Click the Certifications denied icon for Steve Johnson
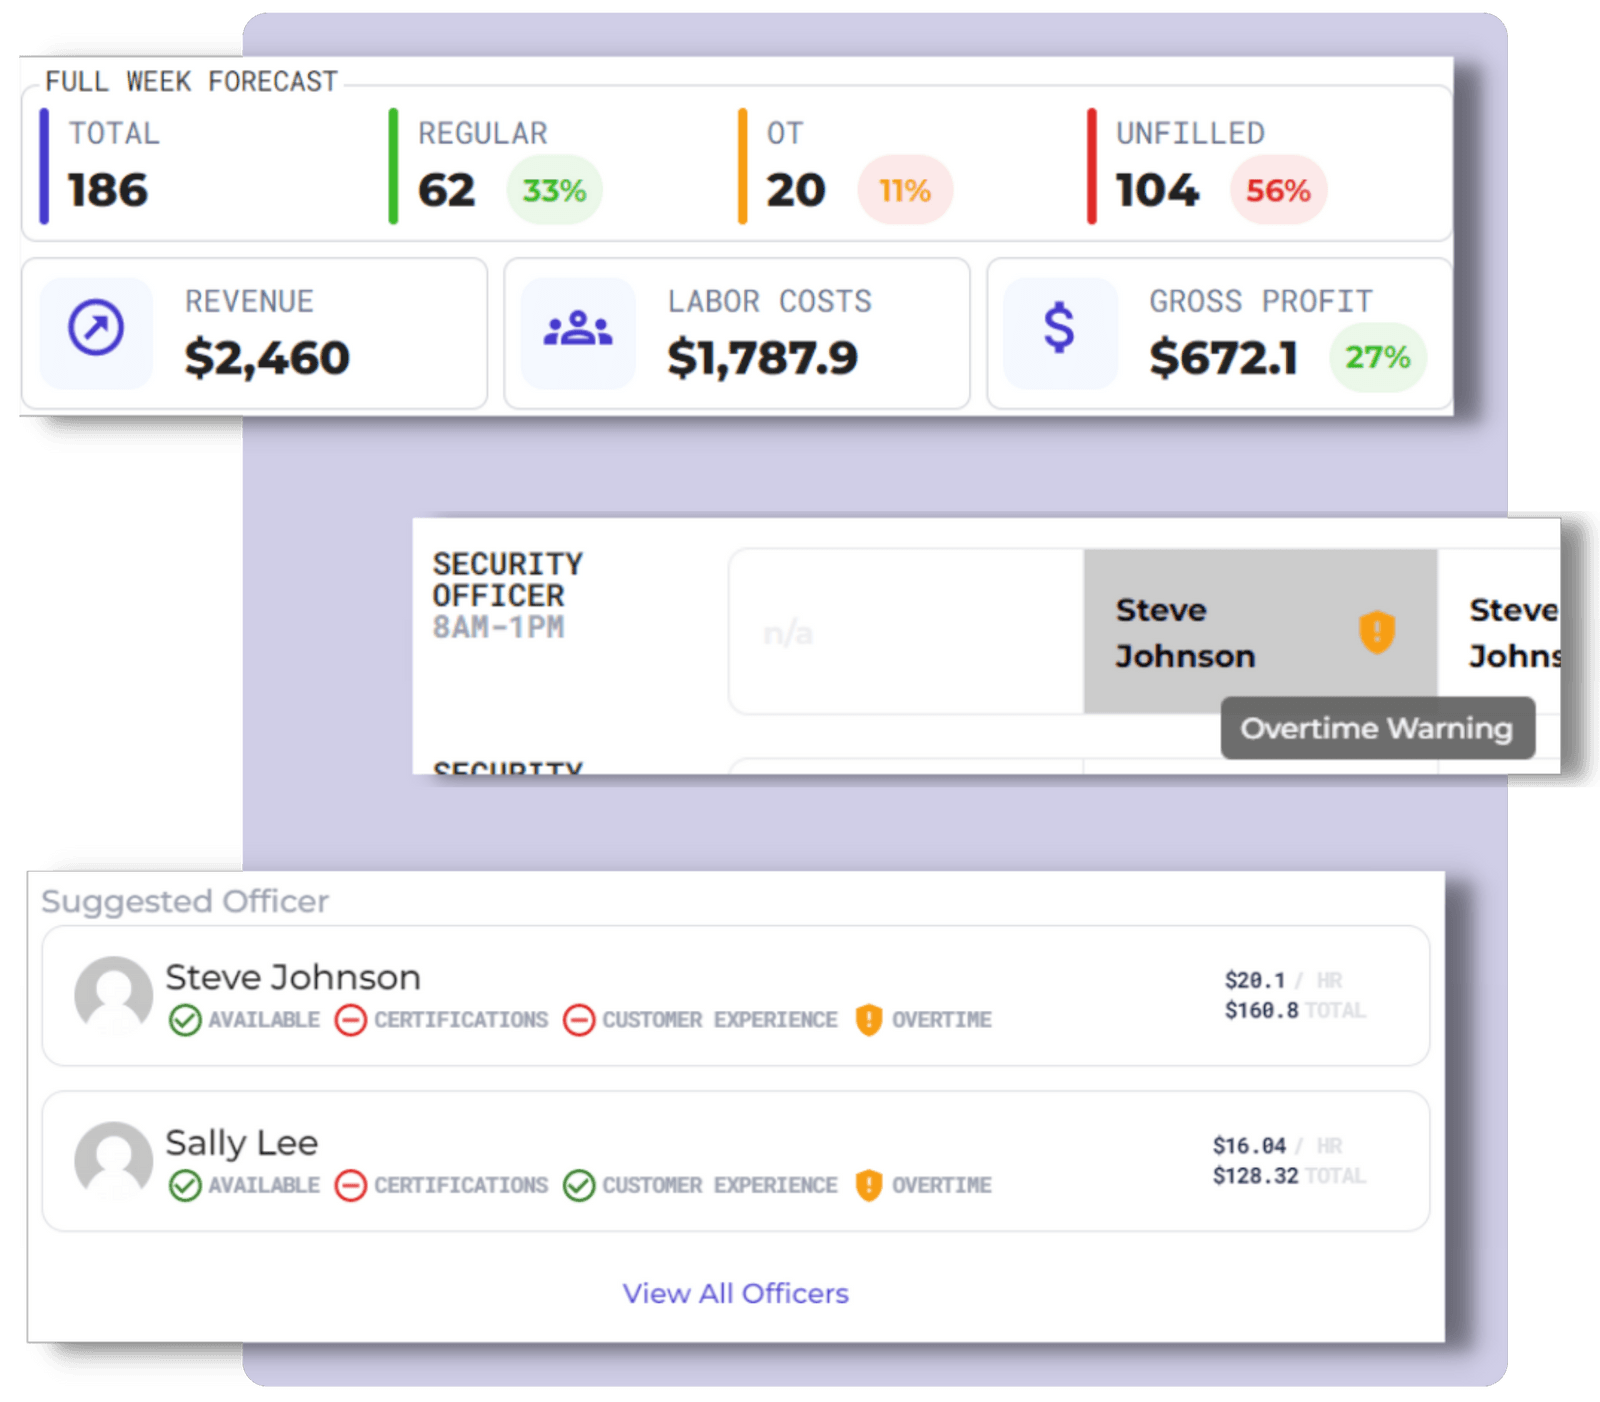Image resolution: width=1600 pixels, height=1402 pixels. click(352, 1020)
